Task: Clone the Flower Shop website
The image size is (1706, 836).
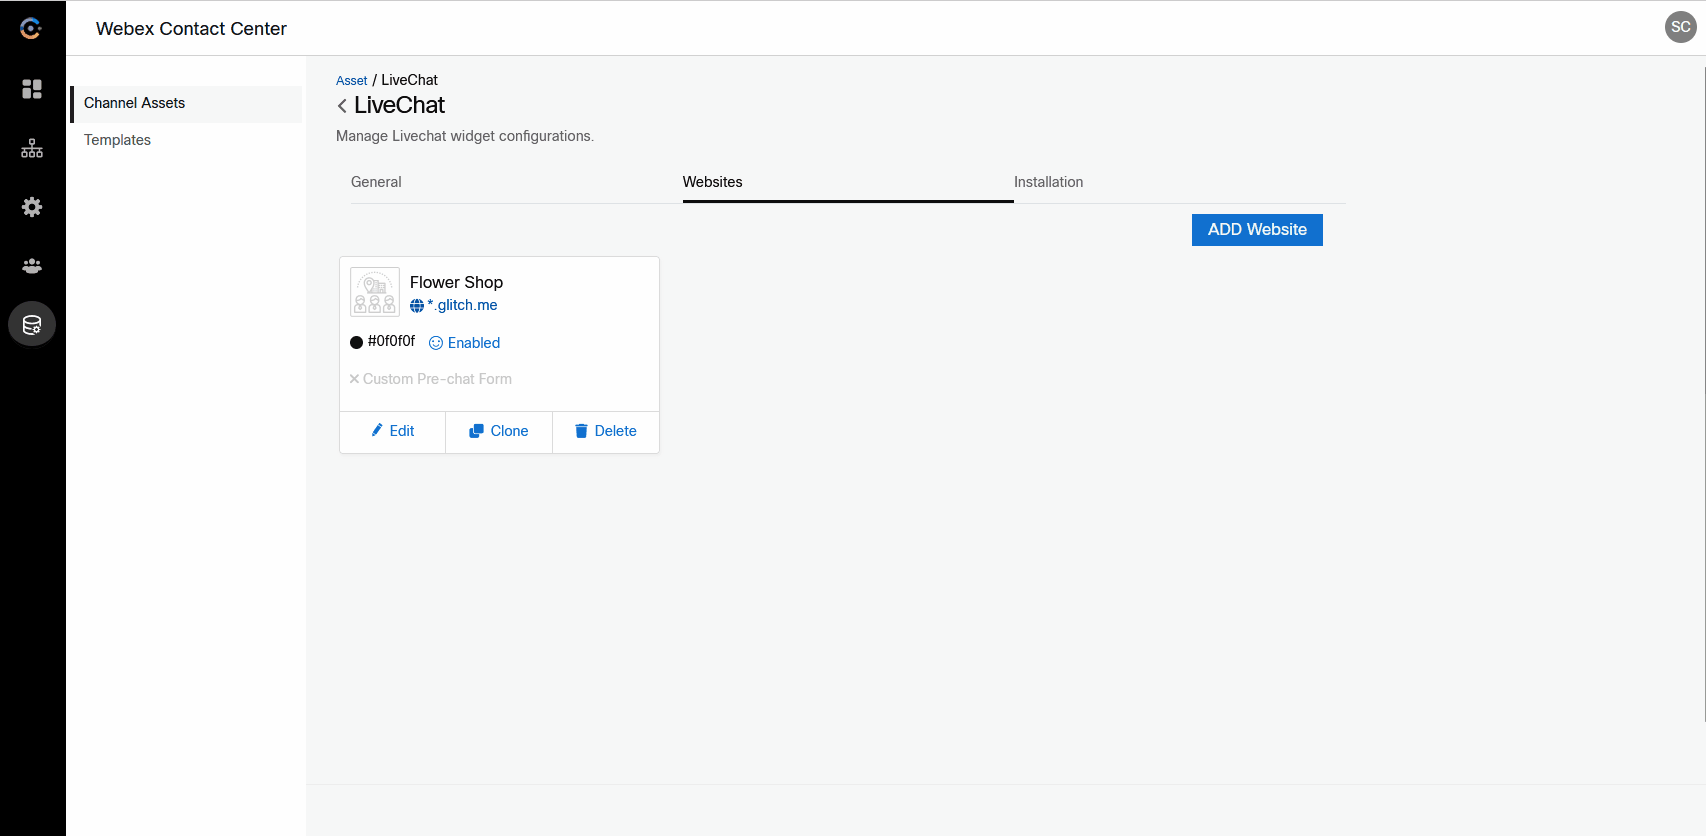Action: click(x=499, y=431)
